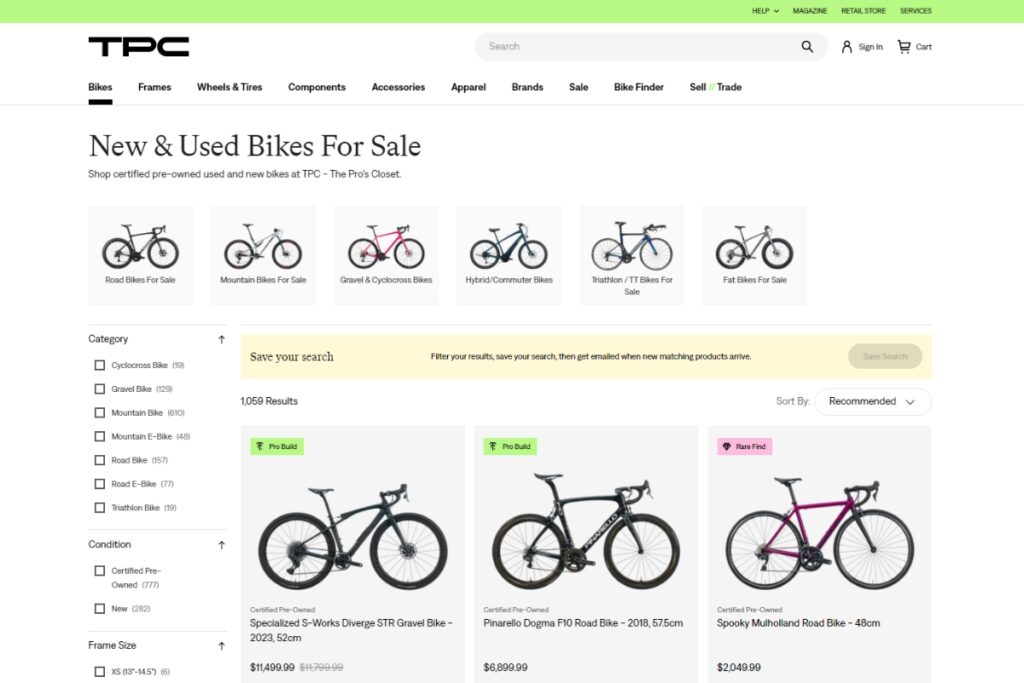Click the TPC logo

pos(138,46)
